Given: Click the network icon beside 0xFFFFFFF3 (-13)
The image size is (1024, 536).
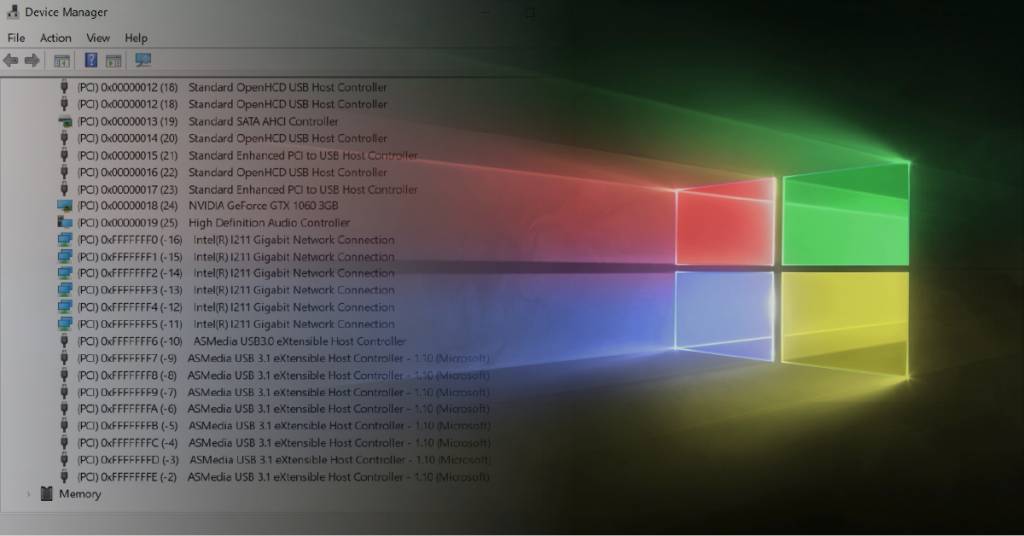Looking at the screenshot, I should [x=65, y=290].
